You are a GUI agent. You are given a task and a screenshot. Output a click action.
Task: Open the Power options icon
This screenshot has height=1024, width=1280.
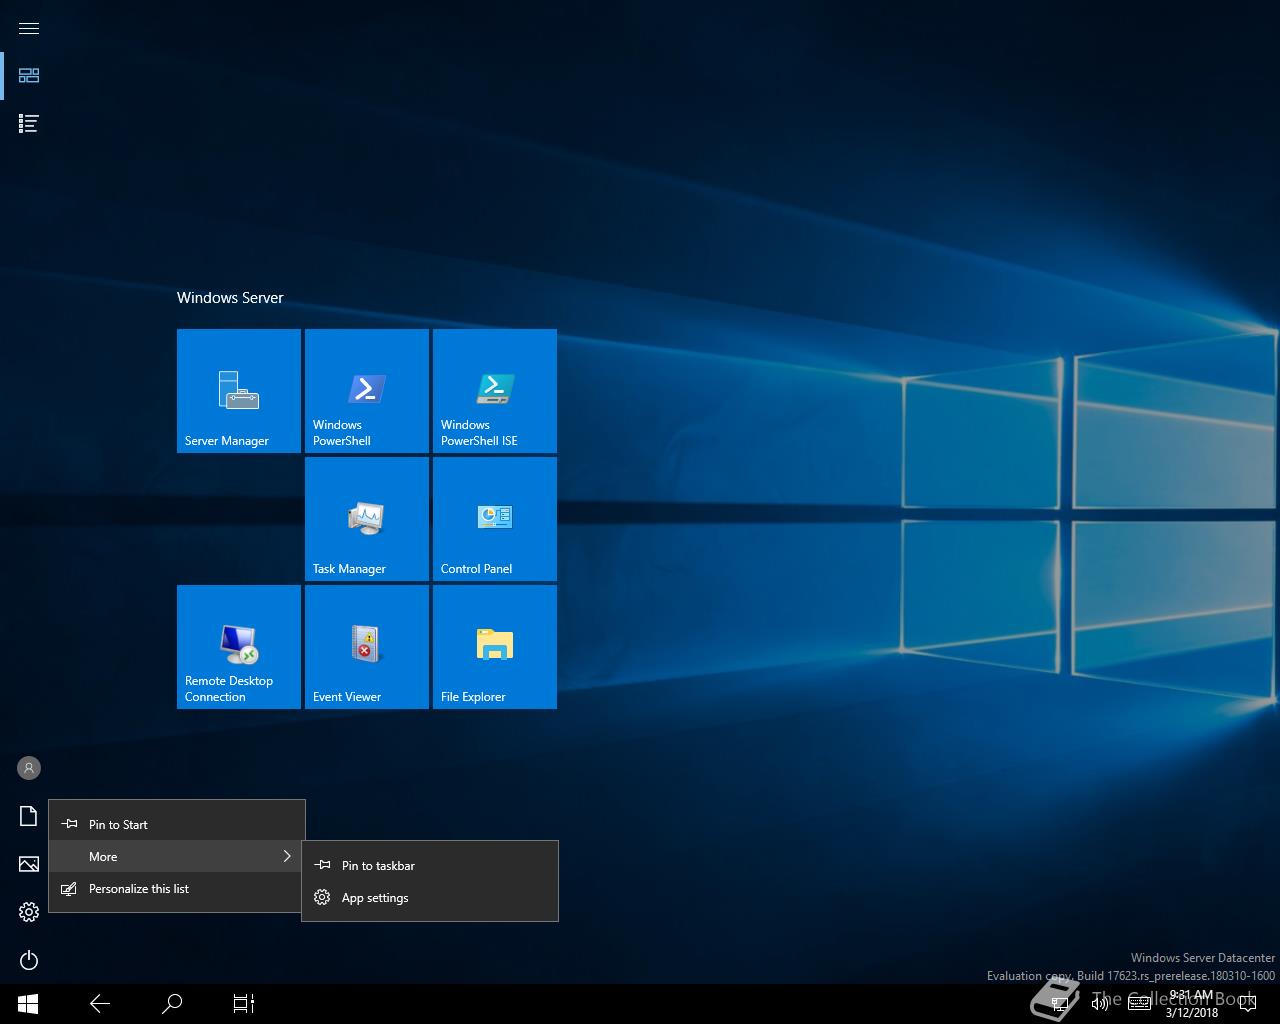(x=29, y=960)
